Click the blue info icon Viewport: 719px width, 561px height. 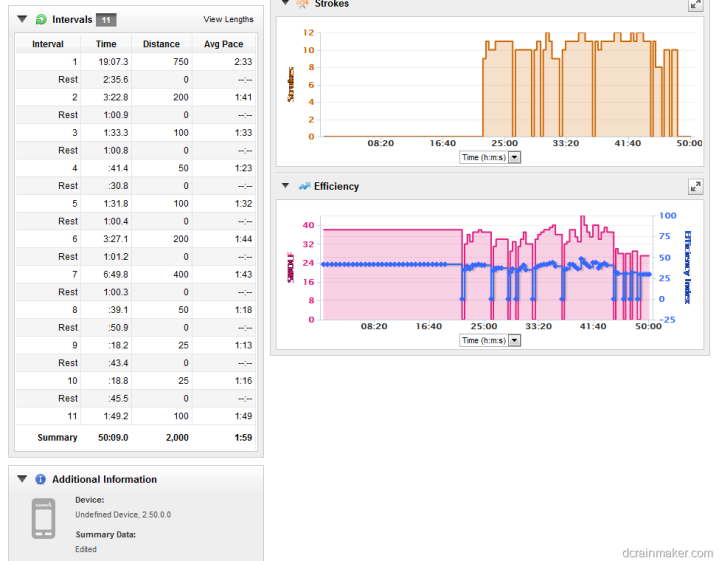[x=40, y=479]
